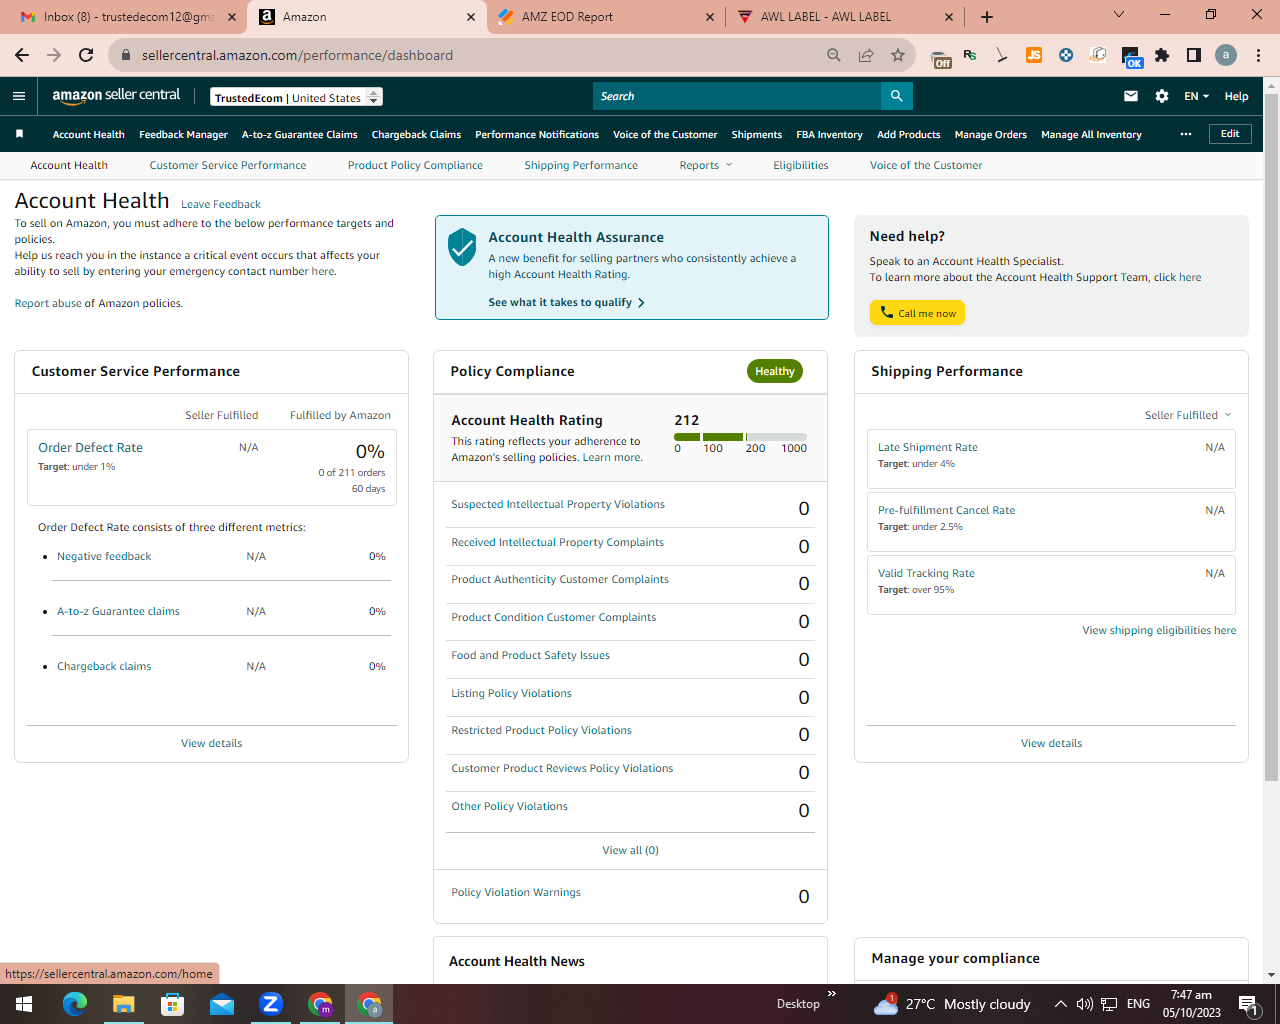The image size is (1280, 1024).
Task: Open a new browser tab
Action: pos(987,17)
